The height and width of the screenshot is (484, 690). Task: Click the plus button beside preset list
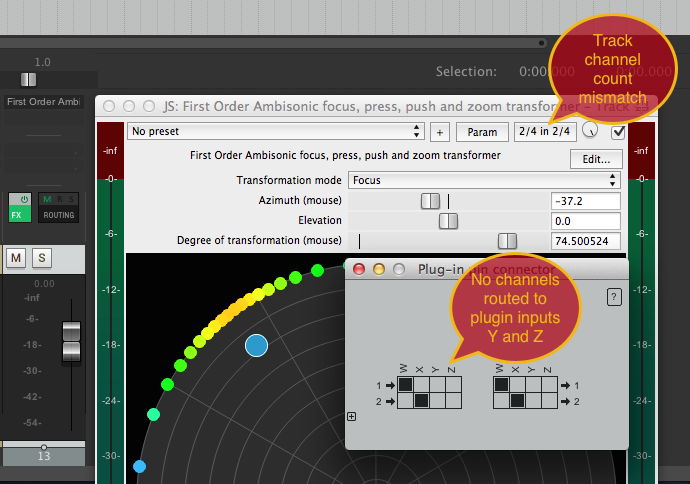click(440, 132)
